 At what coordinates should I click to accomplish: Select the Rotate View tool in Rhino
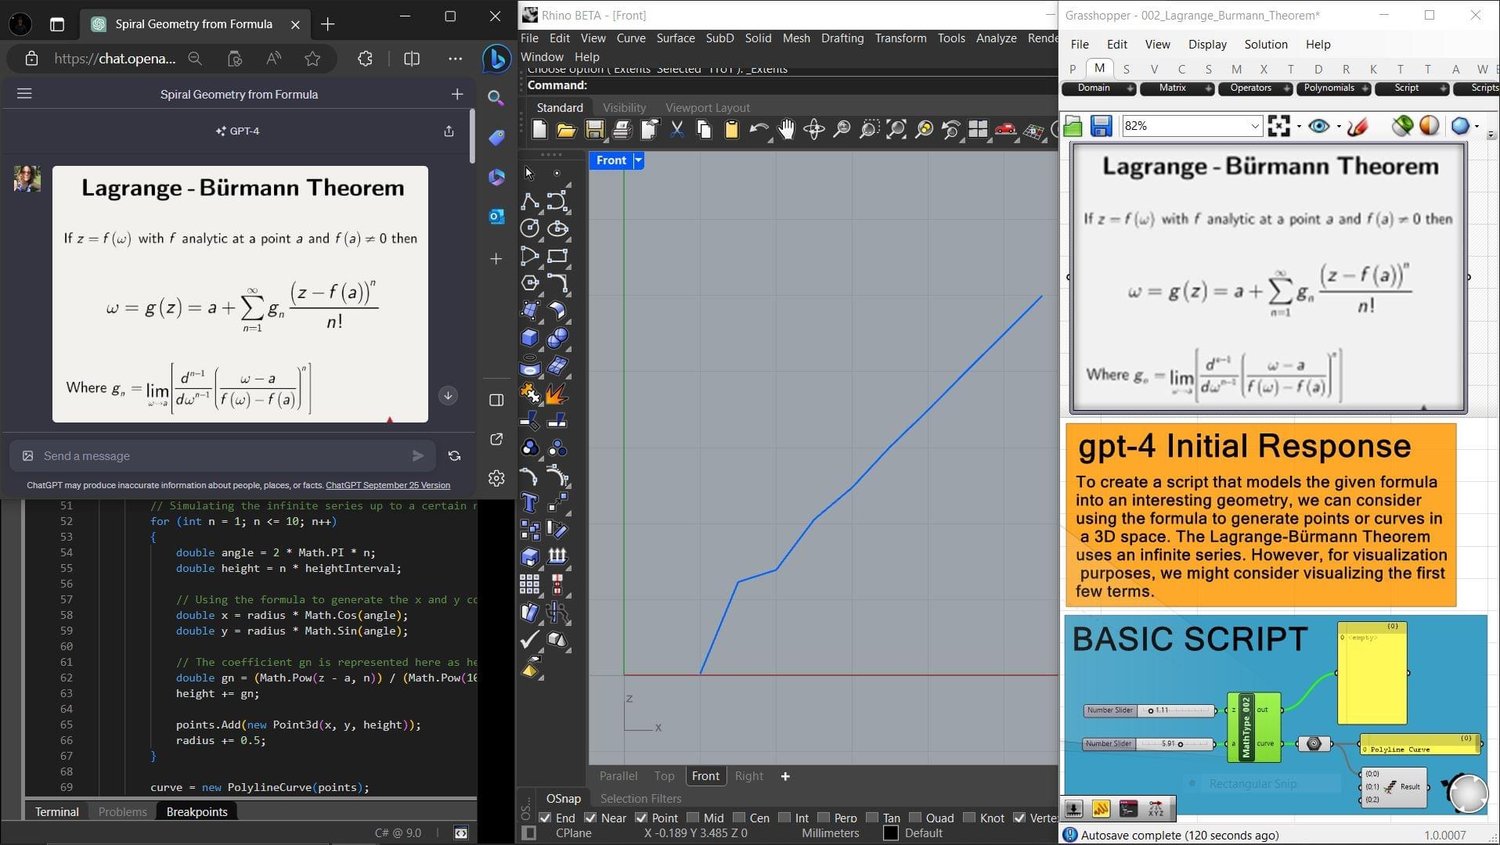point(814,129)
